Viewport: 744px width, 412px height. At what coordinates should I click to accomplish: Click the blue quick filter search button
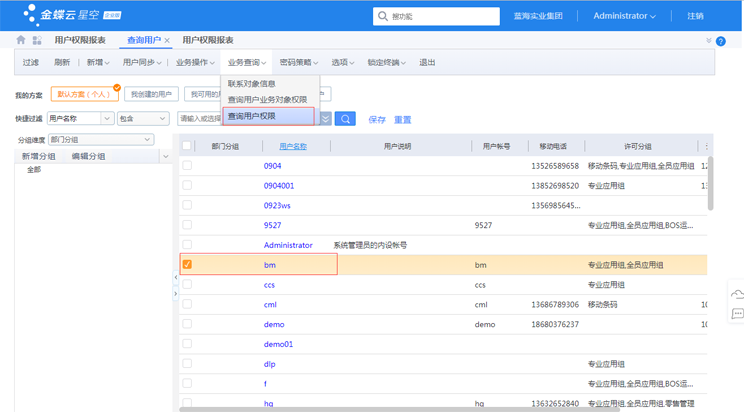[x=345, y=119]
